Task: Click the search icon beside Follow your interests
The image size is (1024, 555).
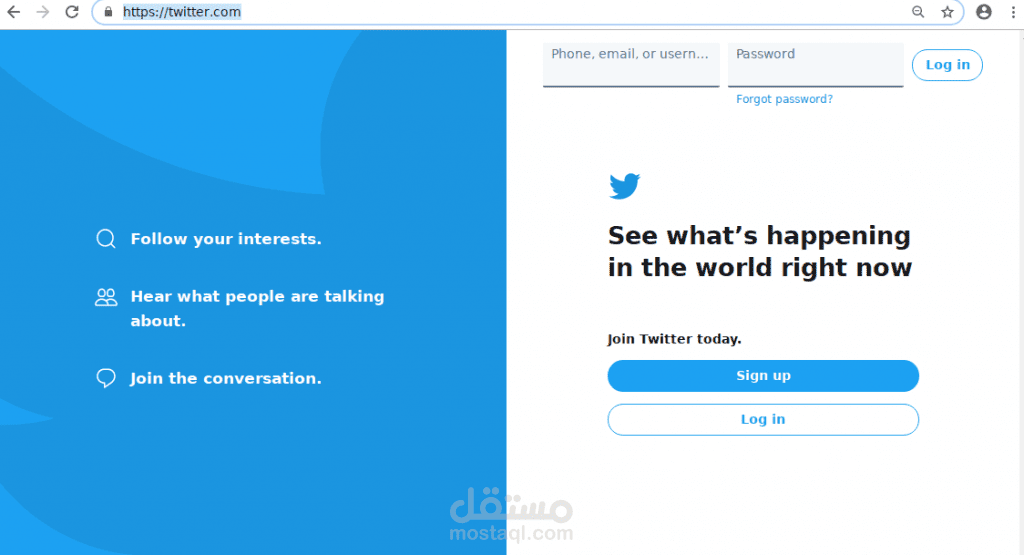Action: click(106, 239)
